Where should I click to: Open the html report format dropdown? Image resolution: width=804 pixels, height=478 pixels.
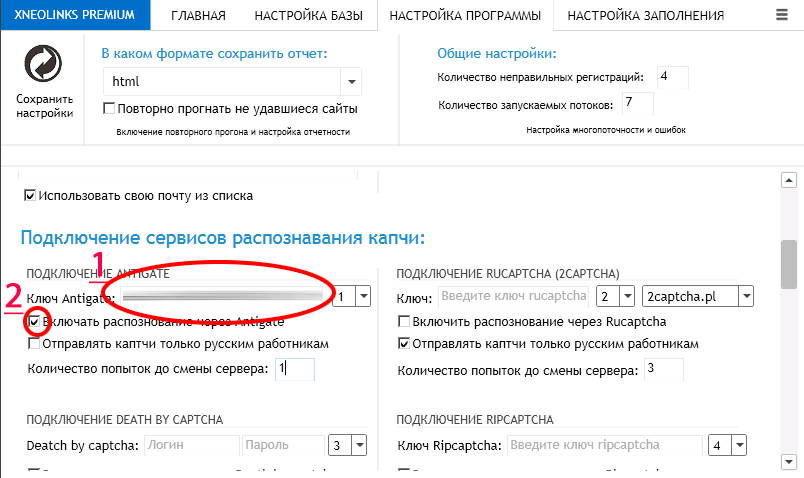[351, 82]
